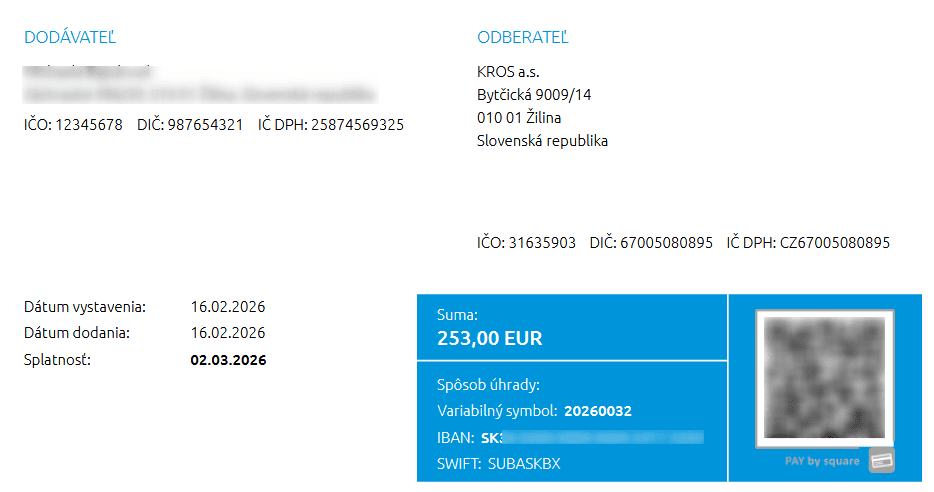
Task: Click customer IČO 31635903
Action: 526,243
